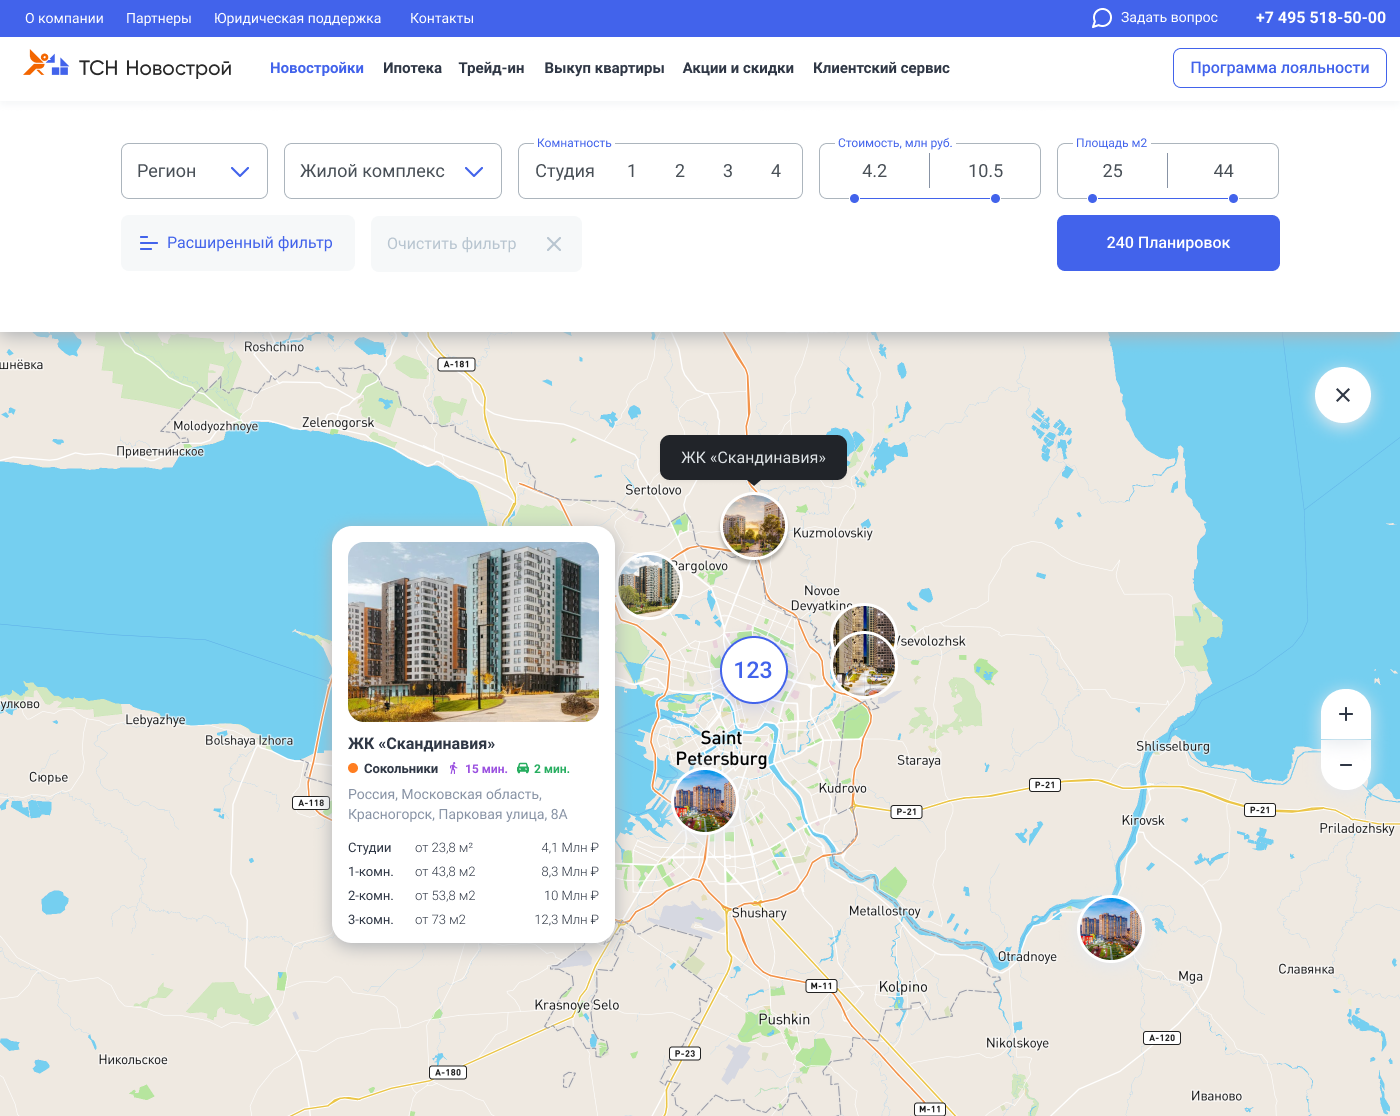This screenshot has height=1116, width=1400.
Task: Open the Ипотека menu item
Action: 412,68
